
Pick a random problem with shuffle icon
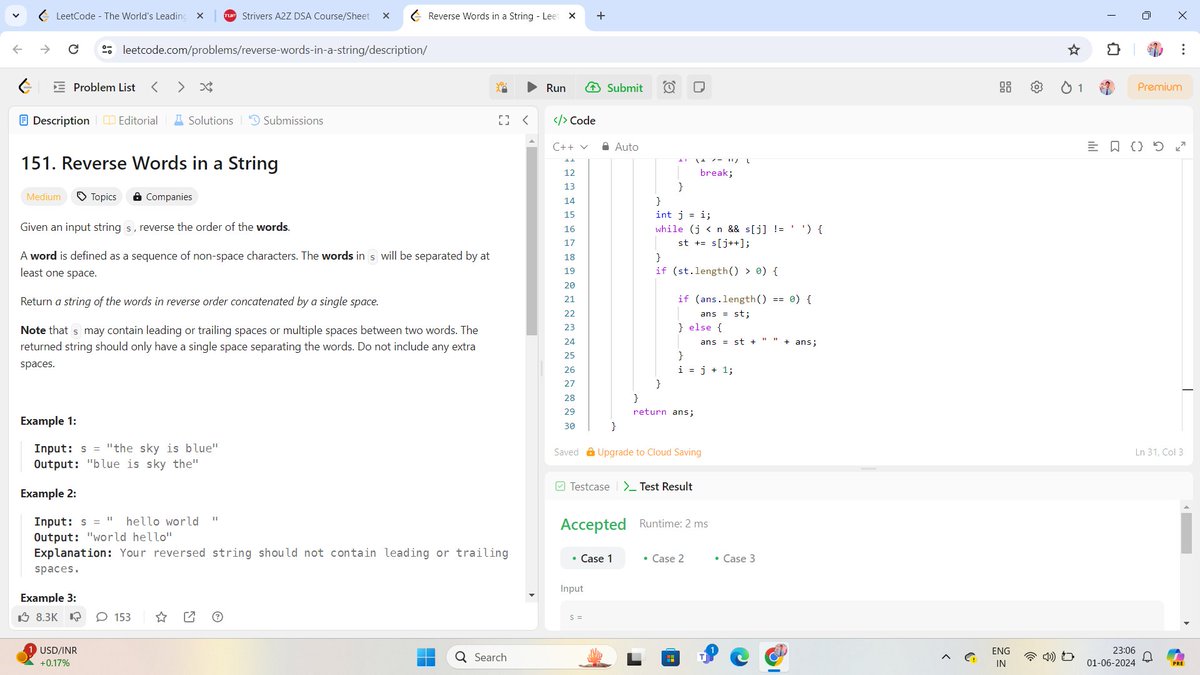click(x=206, y=87)
